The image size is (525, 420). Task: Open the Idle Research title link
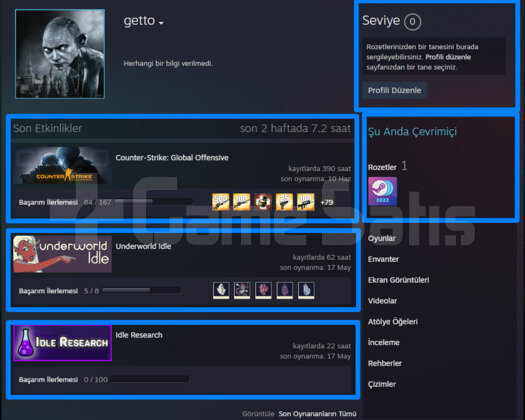139,335
